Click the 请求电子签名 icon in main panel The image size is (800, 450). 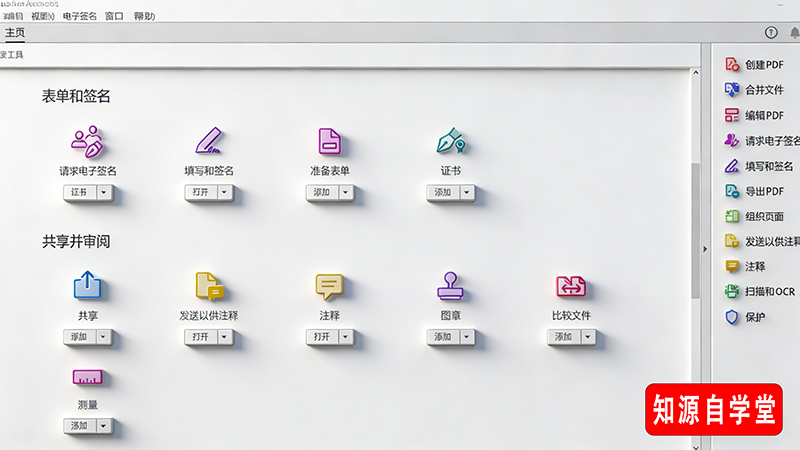pyautogui.click(x=88, y=141)
